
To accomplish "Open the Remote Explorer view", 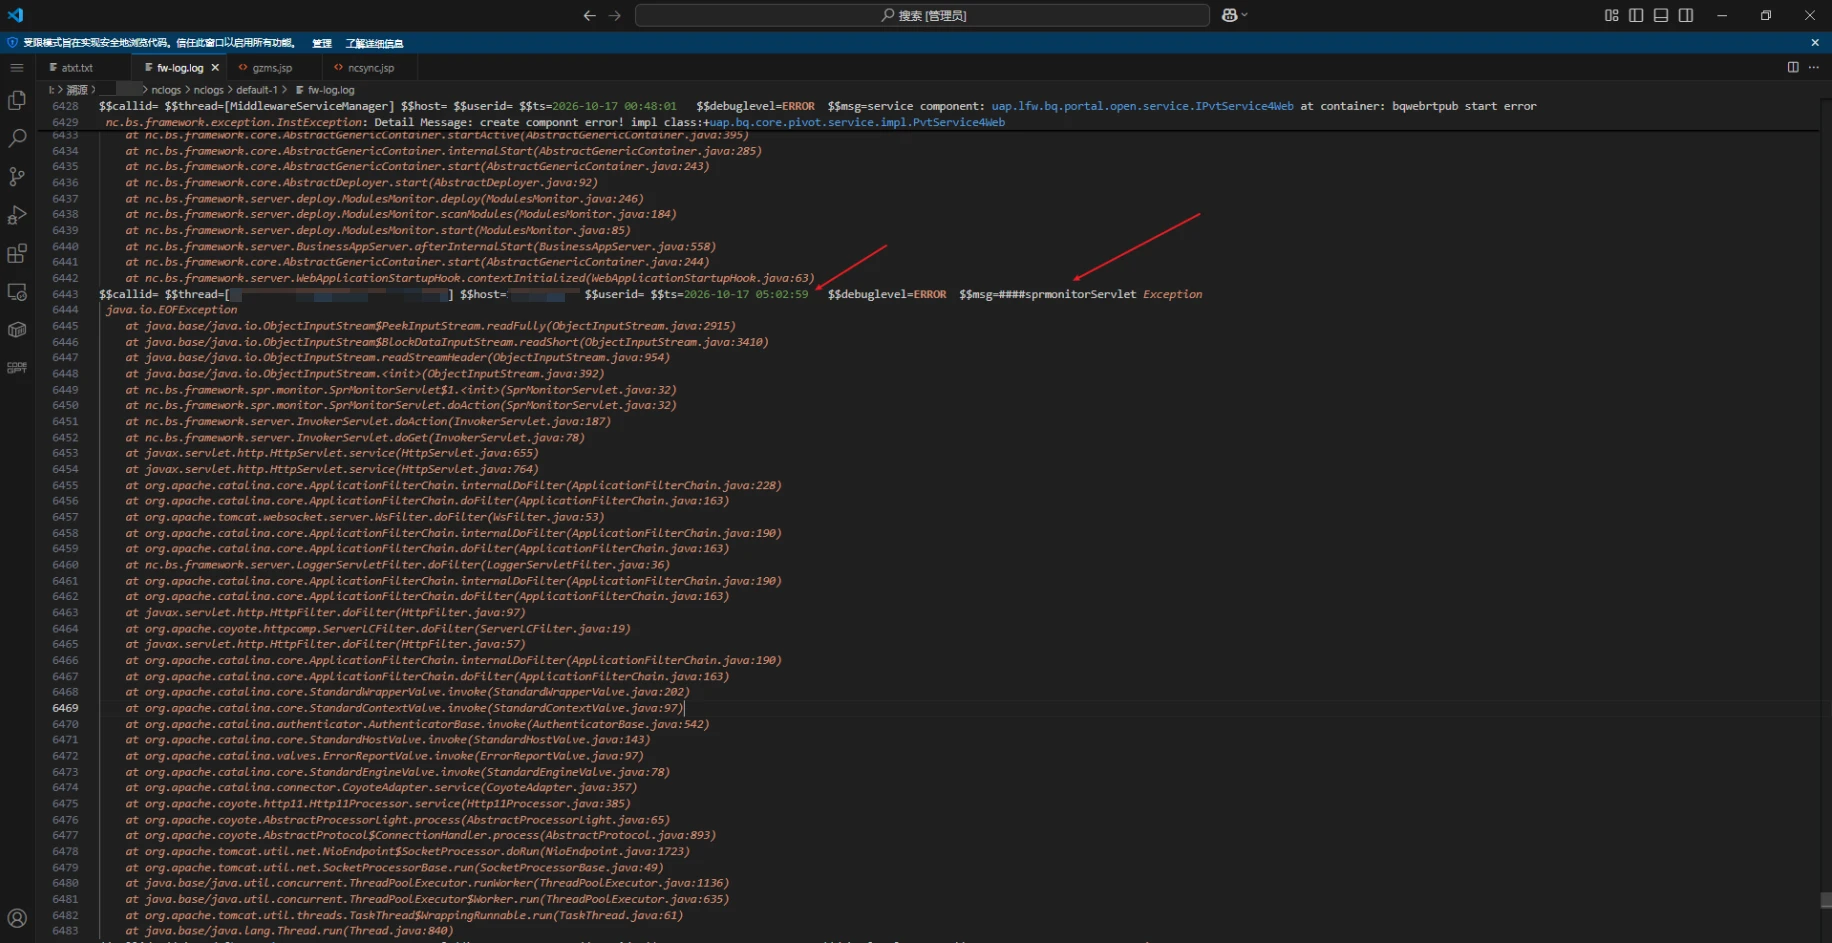I will [17, 292].
